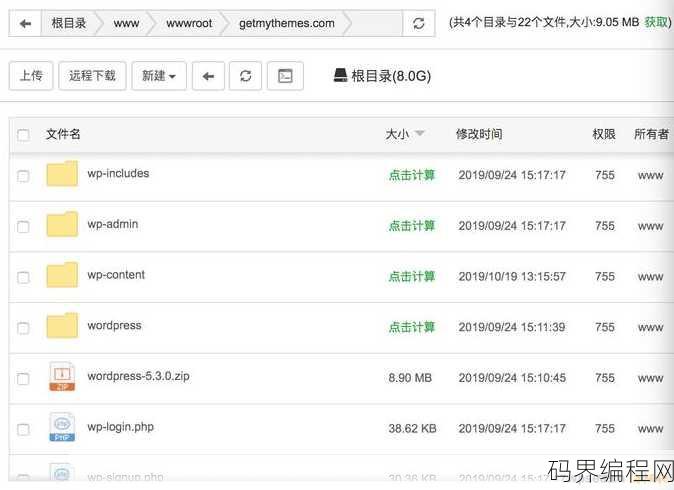The width and height of the screenshot is (674, 490).
Task: Open the terminal icon button
Action: [285, 76]
